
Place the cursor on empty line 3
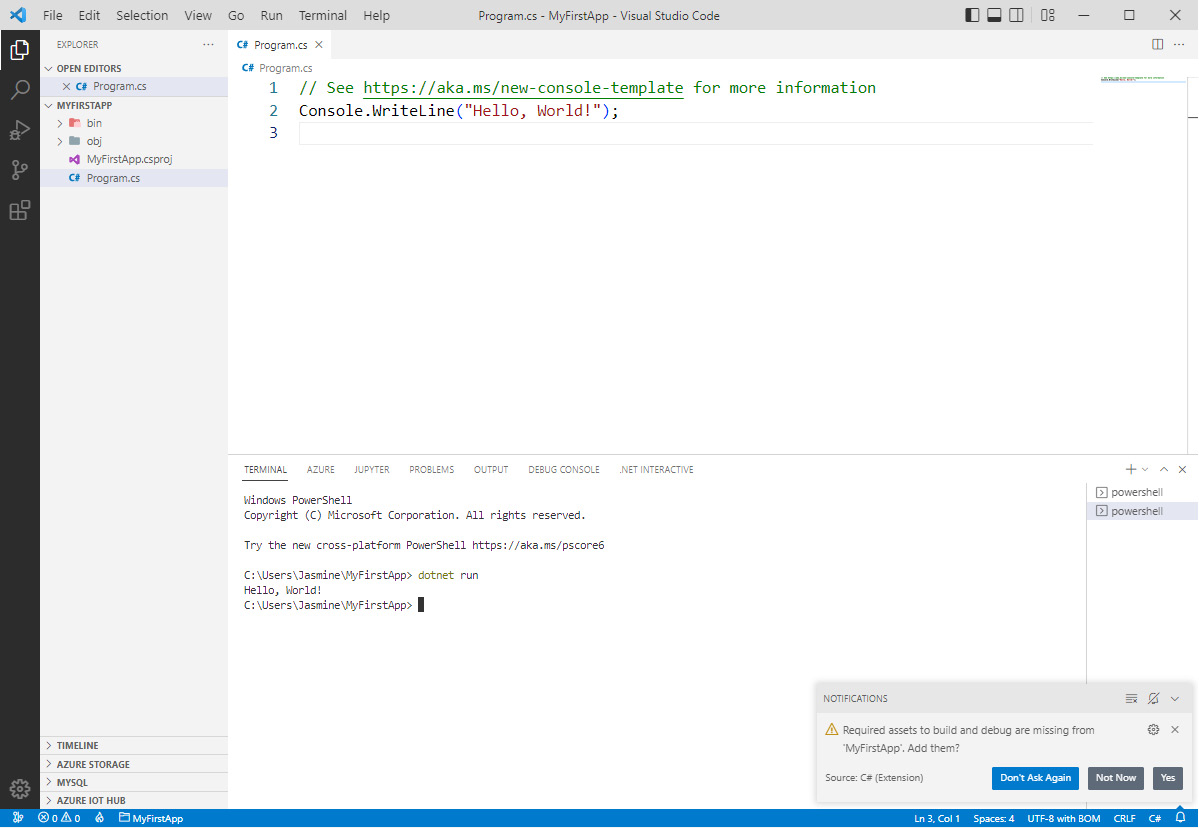695,133
